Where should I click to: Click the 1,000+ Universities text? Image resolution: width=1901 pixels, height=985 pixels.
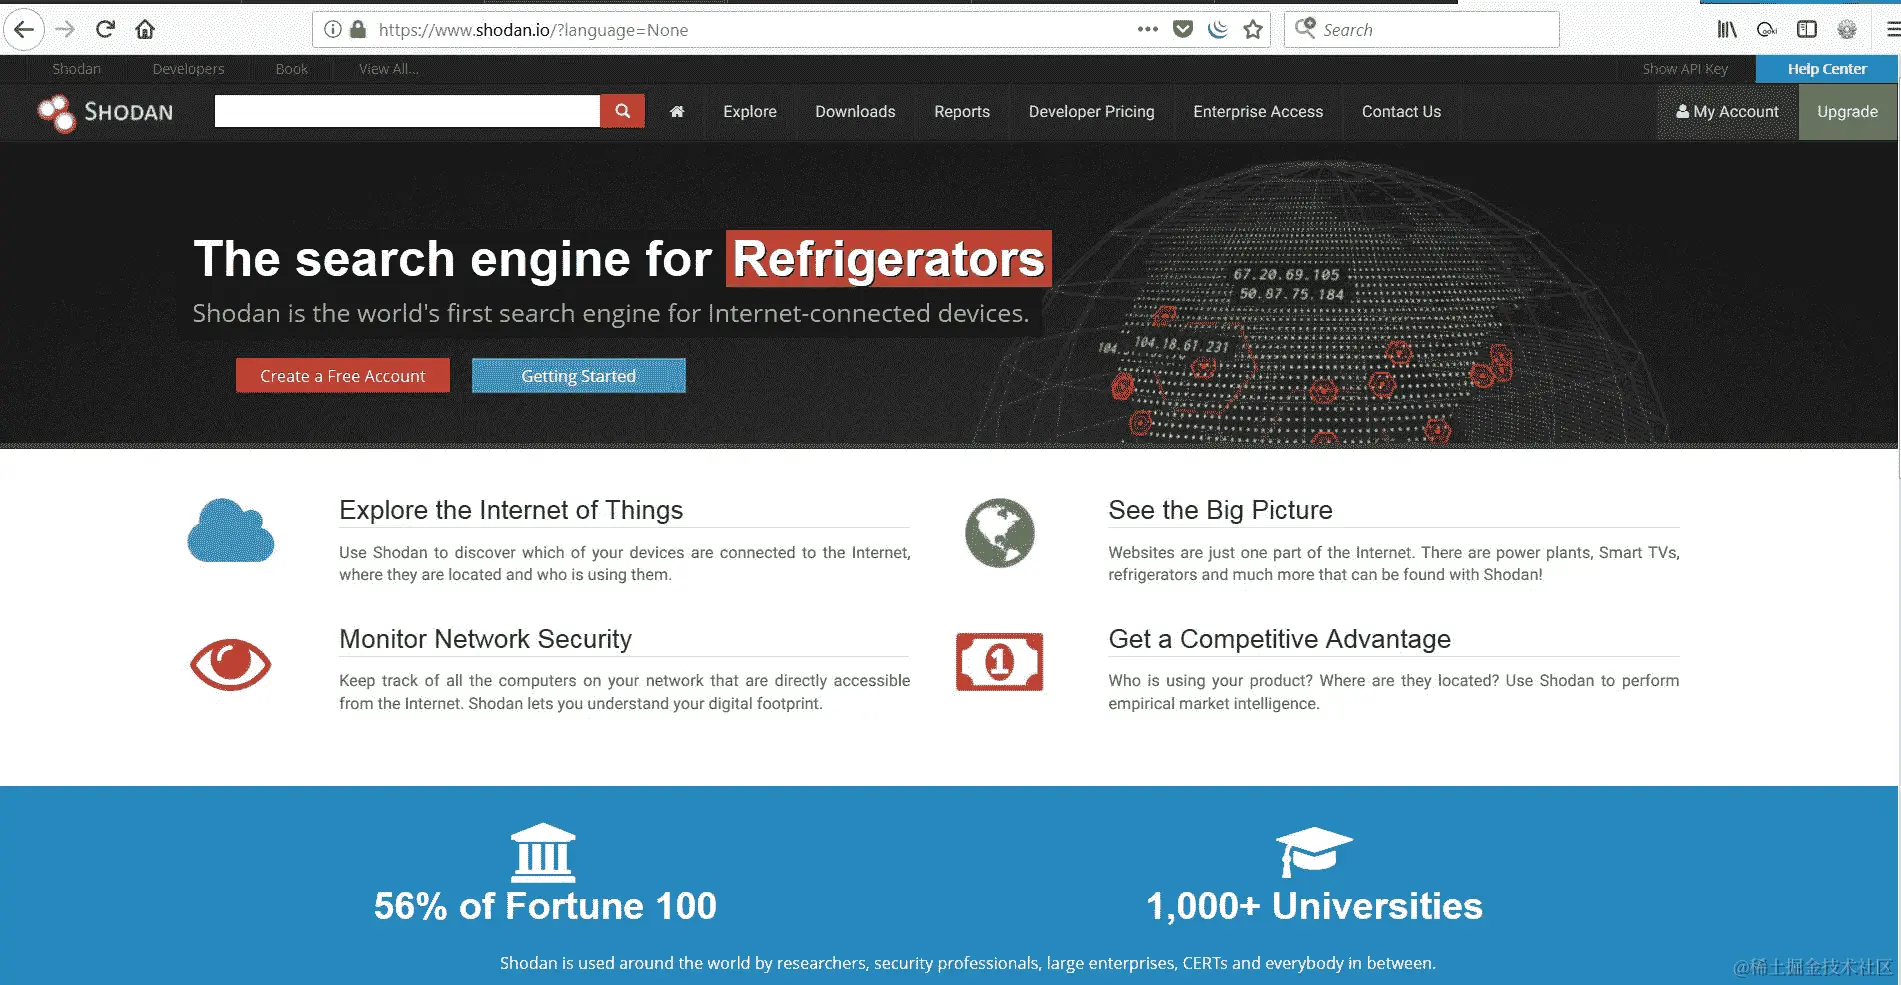coord(1314,906)
